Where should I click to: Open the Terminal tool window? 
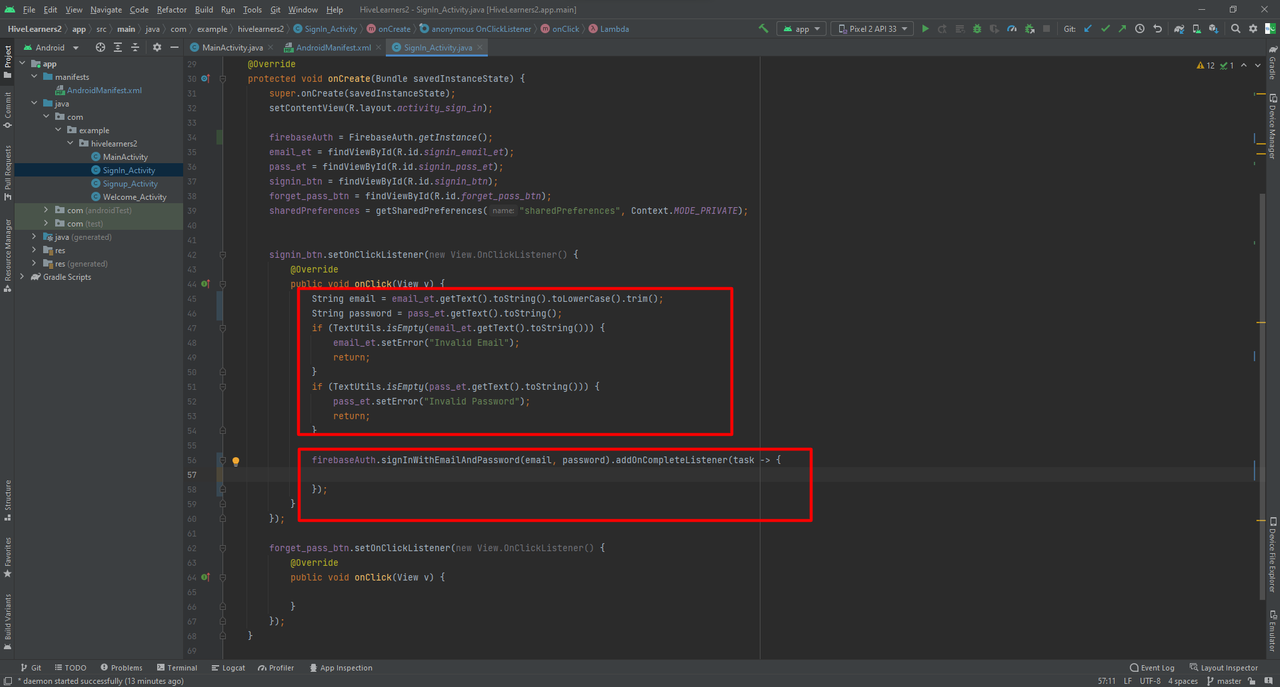[x=176, y=667]
